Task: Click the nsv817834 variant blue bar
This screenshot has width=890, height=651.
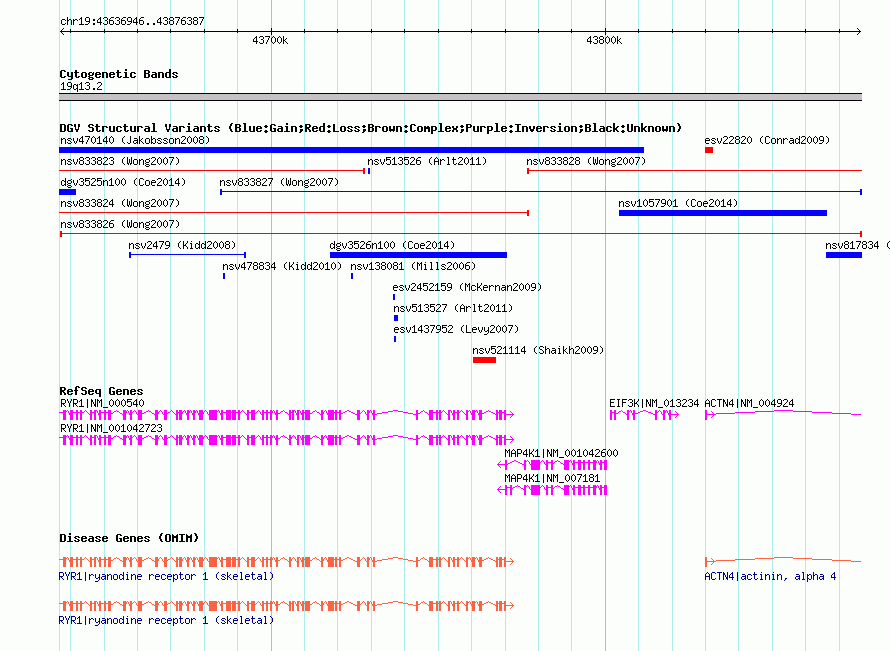Action: (x=843, y=255)
